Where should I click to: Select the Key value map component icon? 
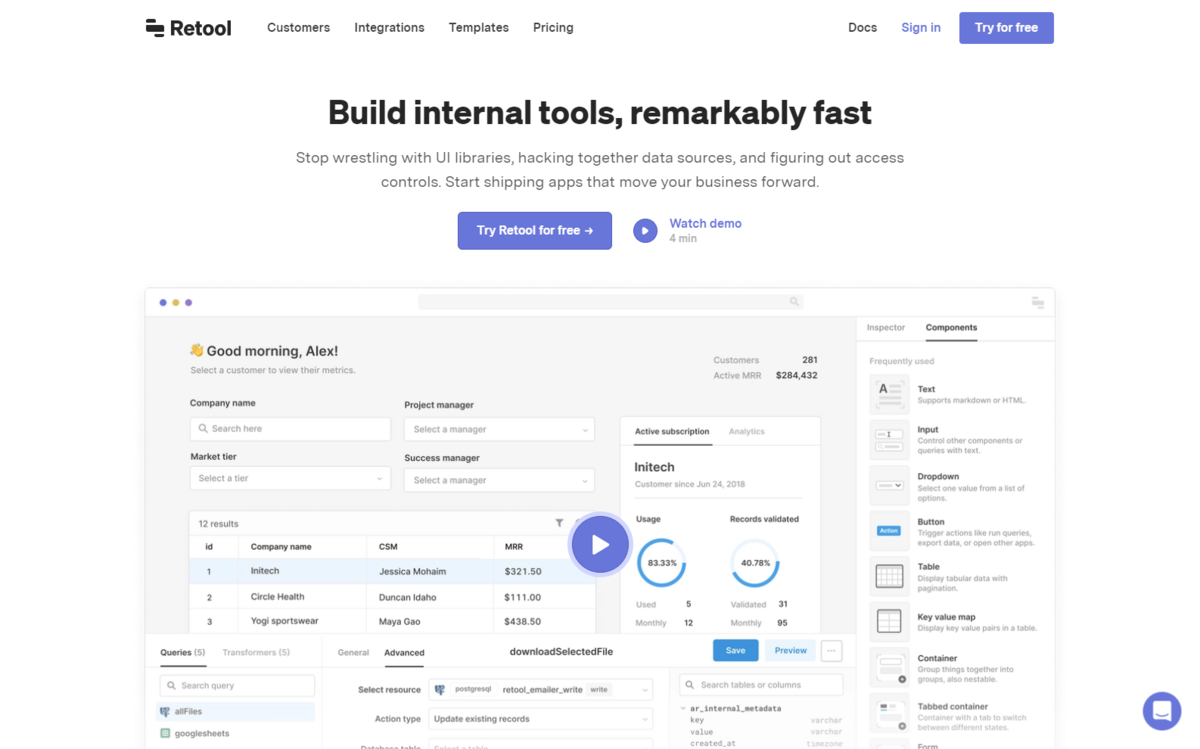coord(889,622)
